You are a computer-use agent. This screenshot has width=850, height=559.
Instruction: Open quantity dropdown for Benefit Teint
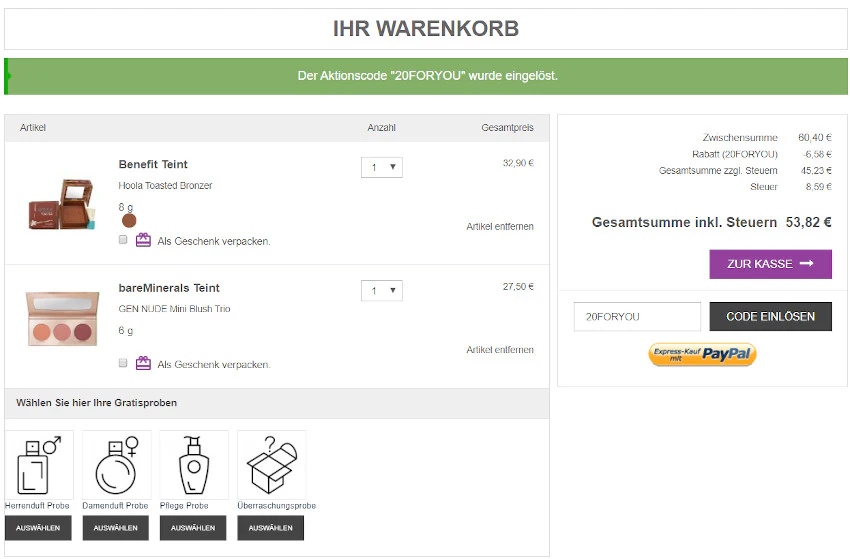tap(382, 167)
